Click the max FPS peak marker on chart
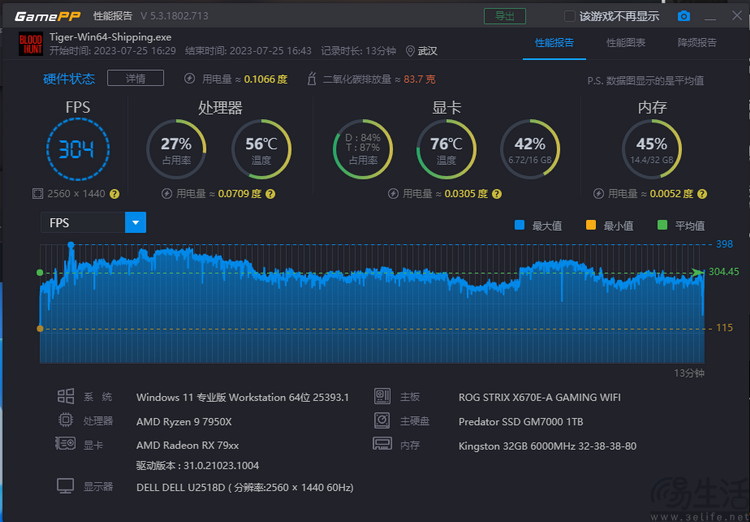The height and width of the screenshot is (522, 750). pos(71,245)
